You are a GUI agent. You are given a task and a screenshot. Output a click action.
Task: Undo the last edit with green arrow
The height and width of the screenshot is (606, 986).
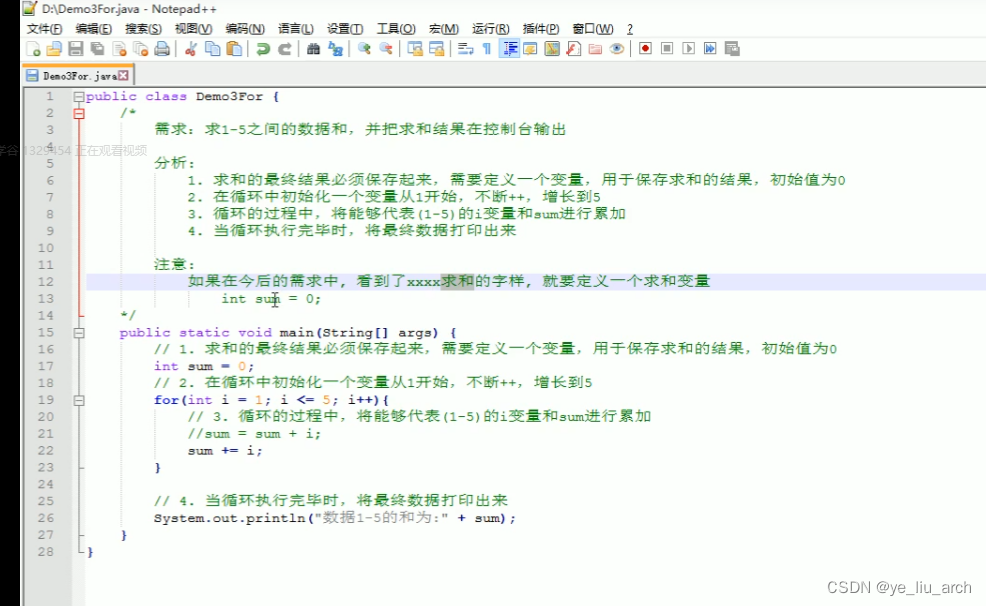tap(263, 49)
